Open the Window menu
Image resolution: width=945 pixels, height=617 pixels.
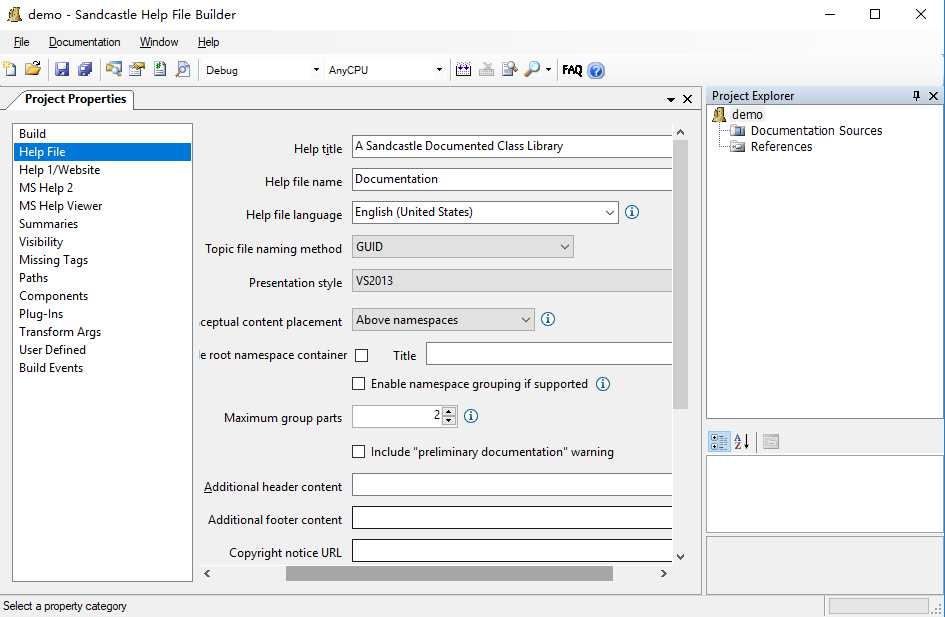159,42
